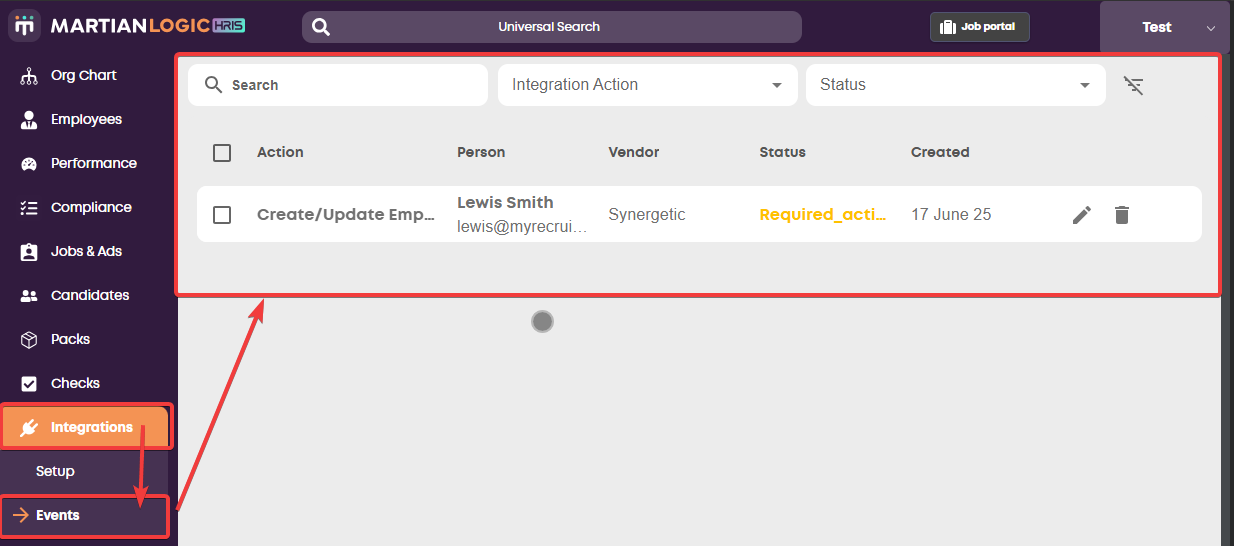This screenshot has width=1234, height=546.
Task: Click the briefcase icon in Job portal
Action: (946, 27)
